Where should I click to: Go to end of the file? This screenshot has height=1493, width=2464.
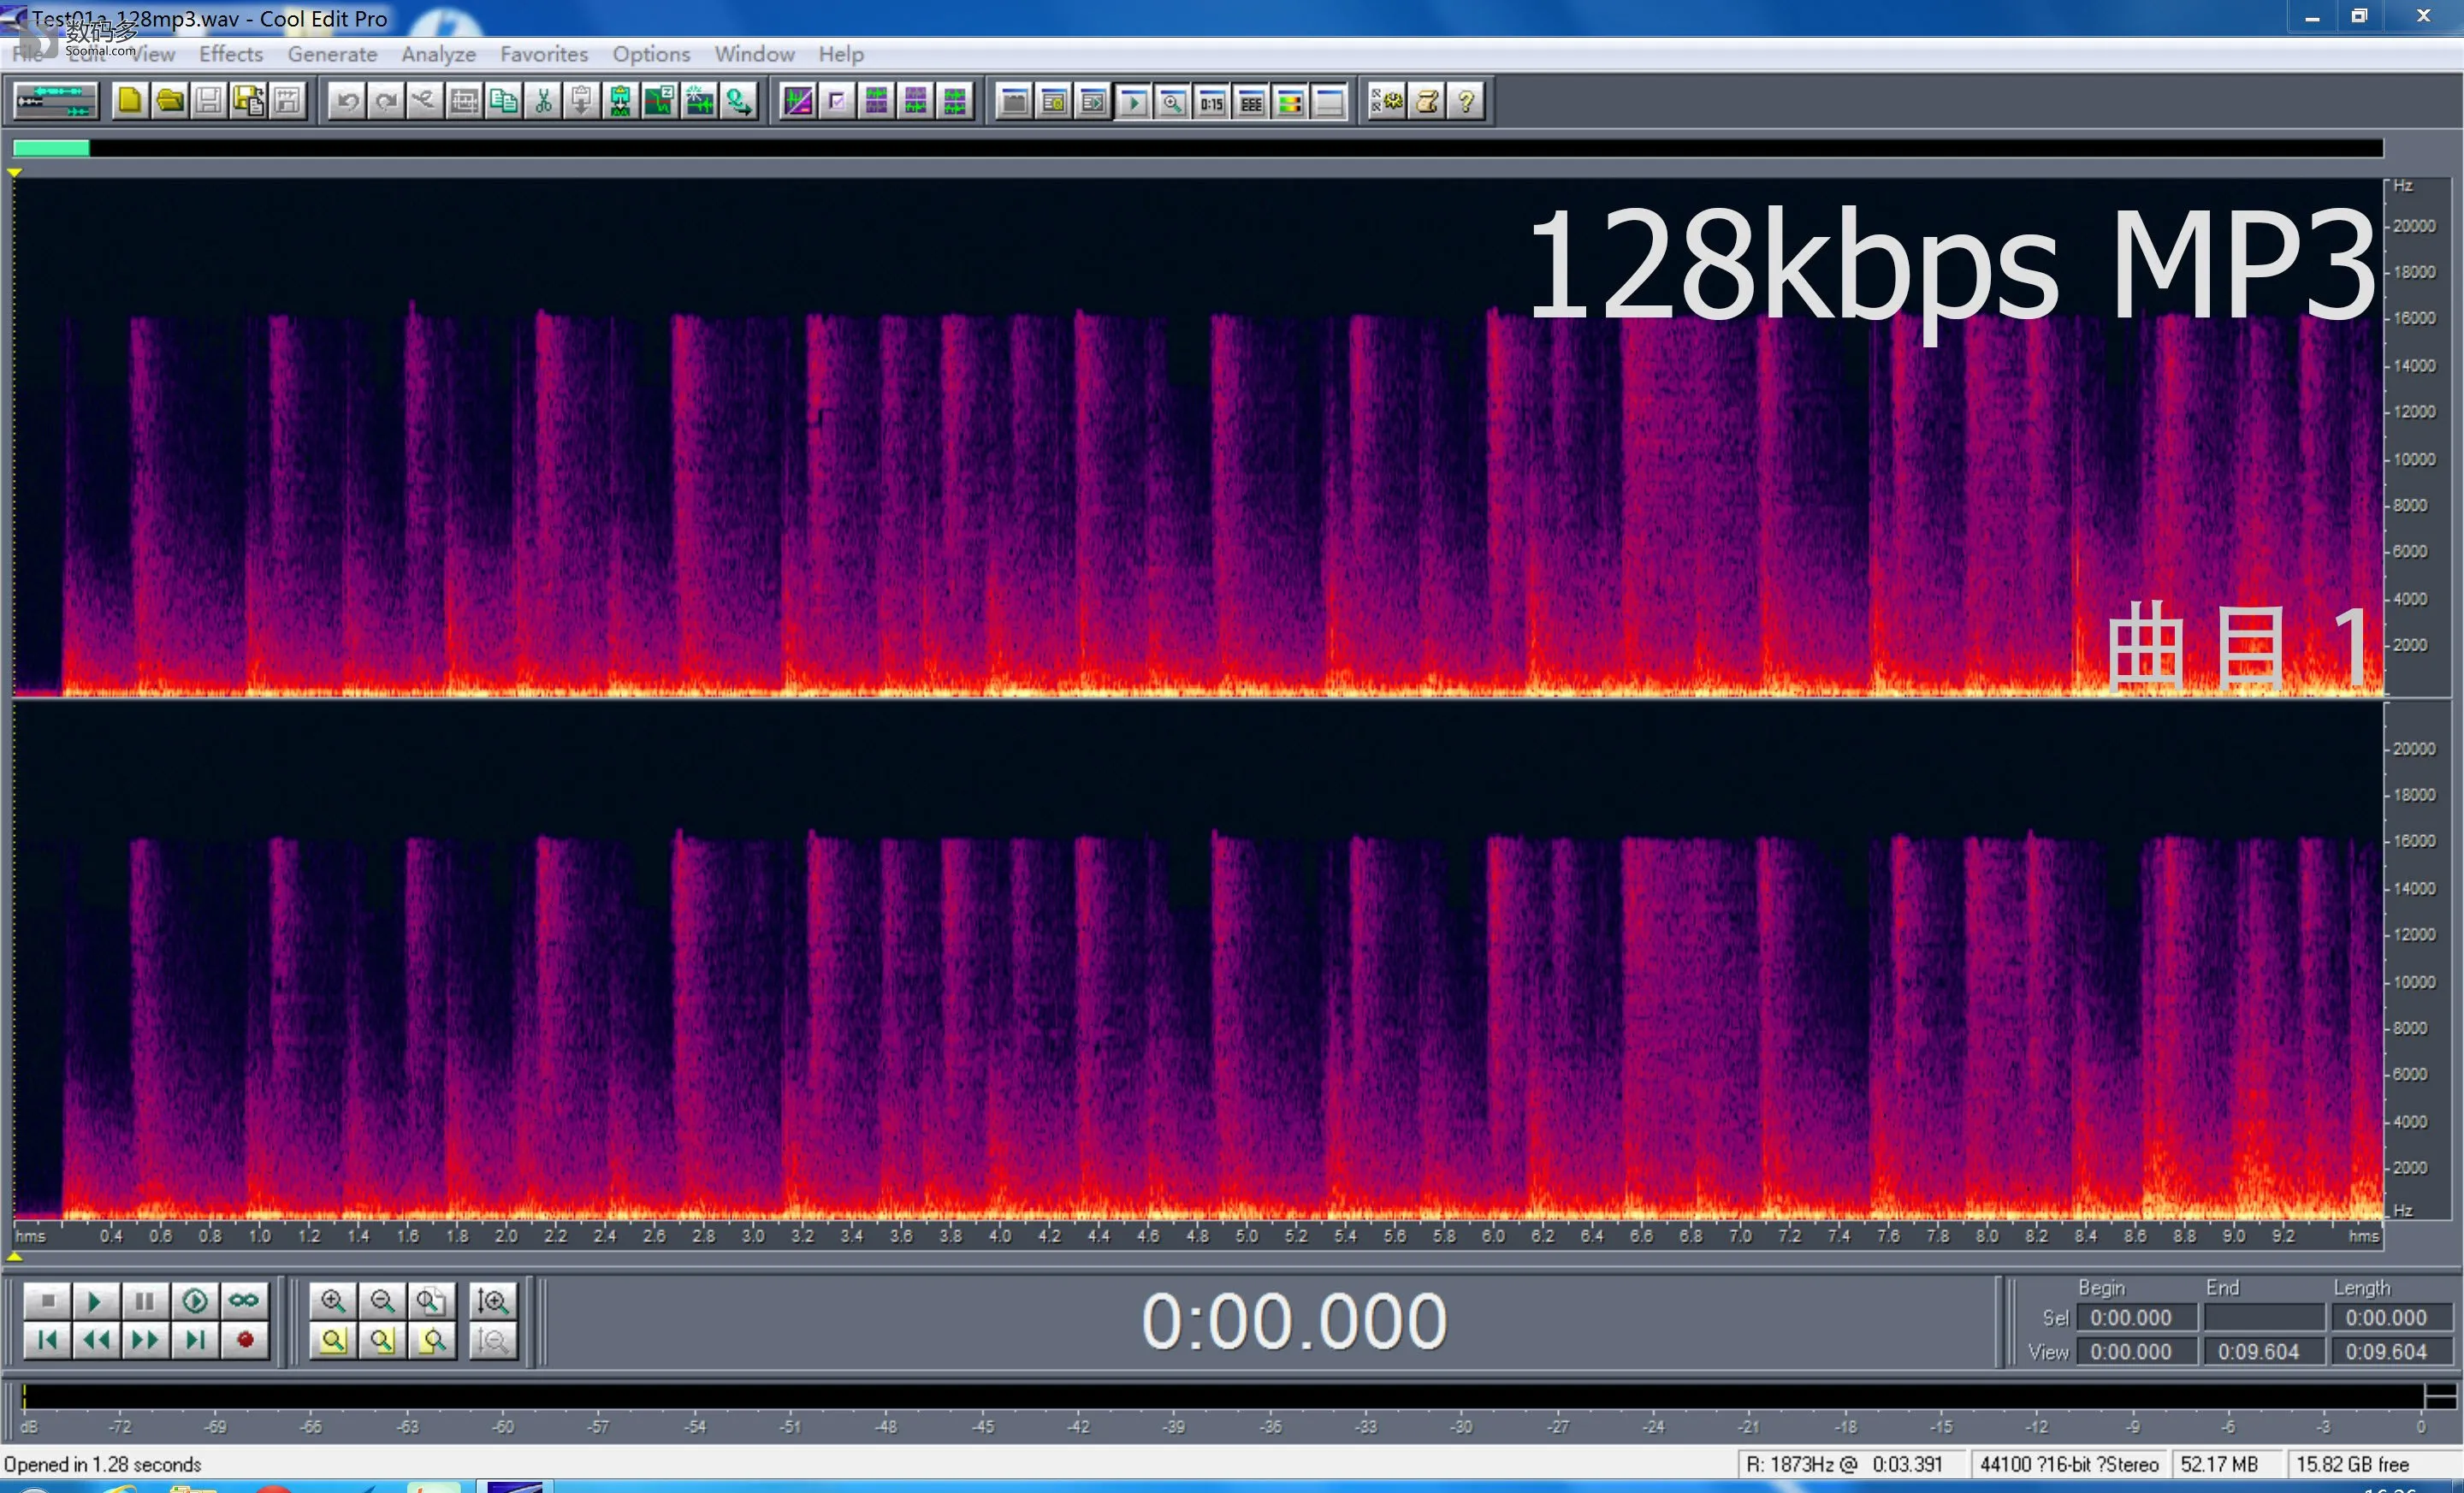click(x=195, y=1340)
